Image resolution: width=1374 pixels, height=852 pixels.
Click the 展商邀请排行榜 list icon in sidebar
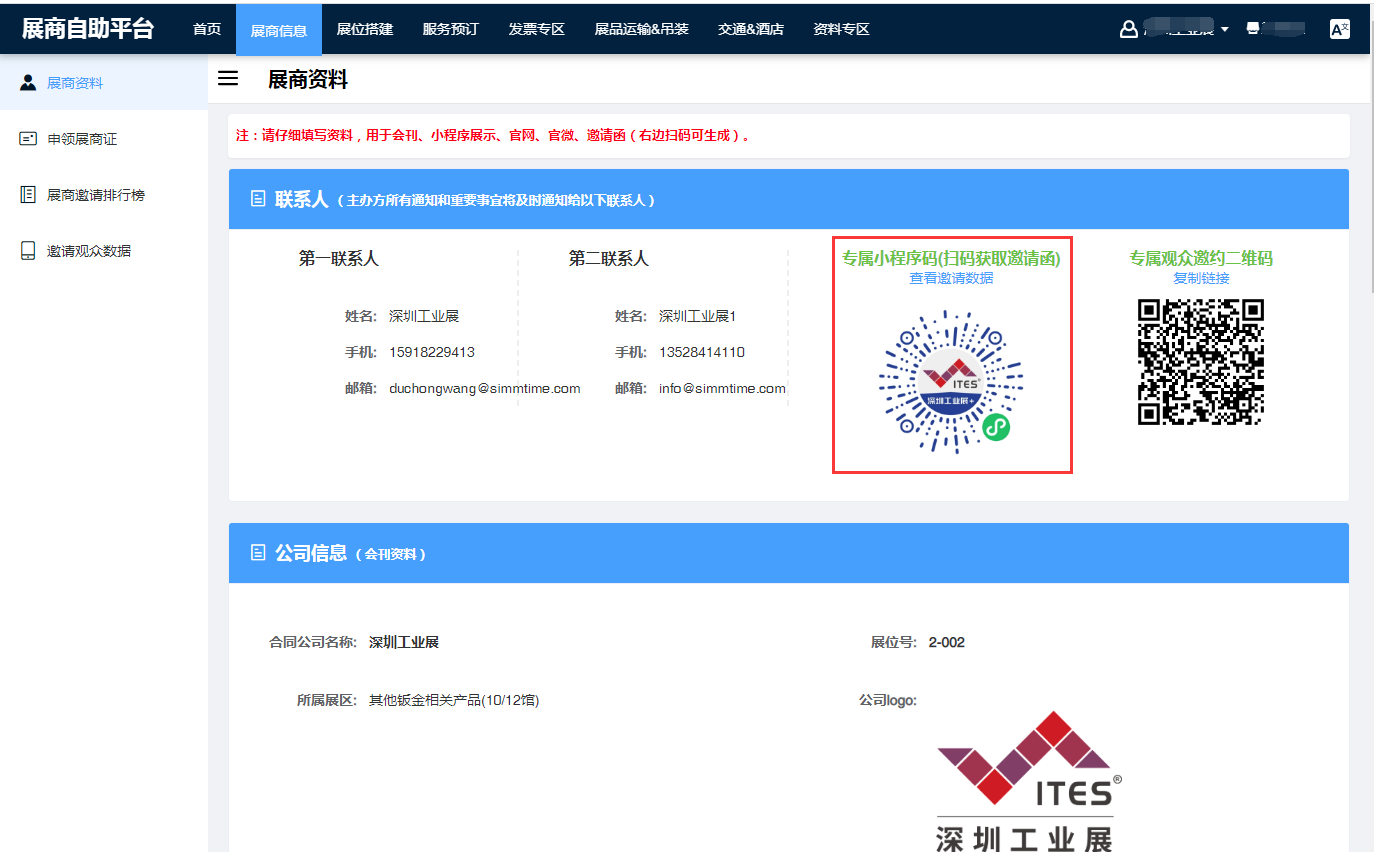[28, 195]
